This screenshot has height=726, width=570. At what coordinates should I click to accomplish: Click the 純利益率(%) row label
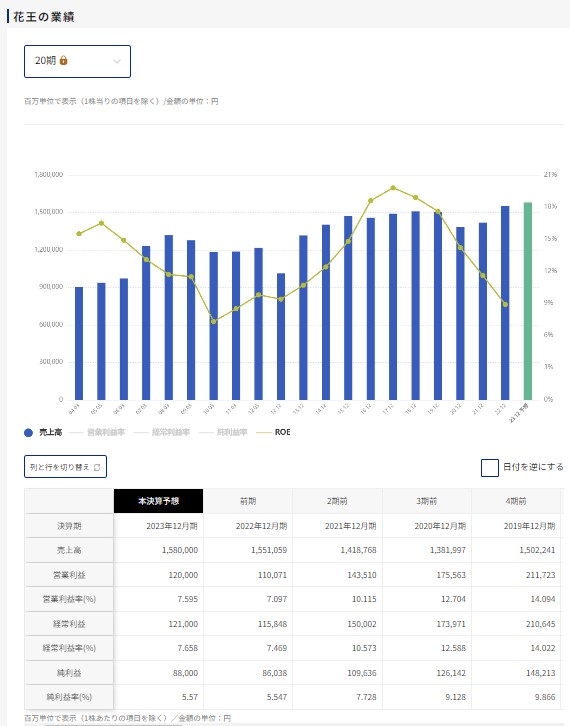point(69,697)
